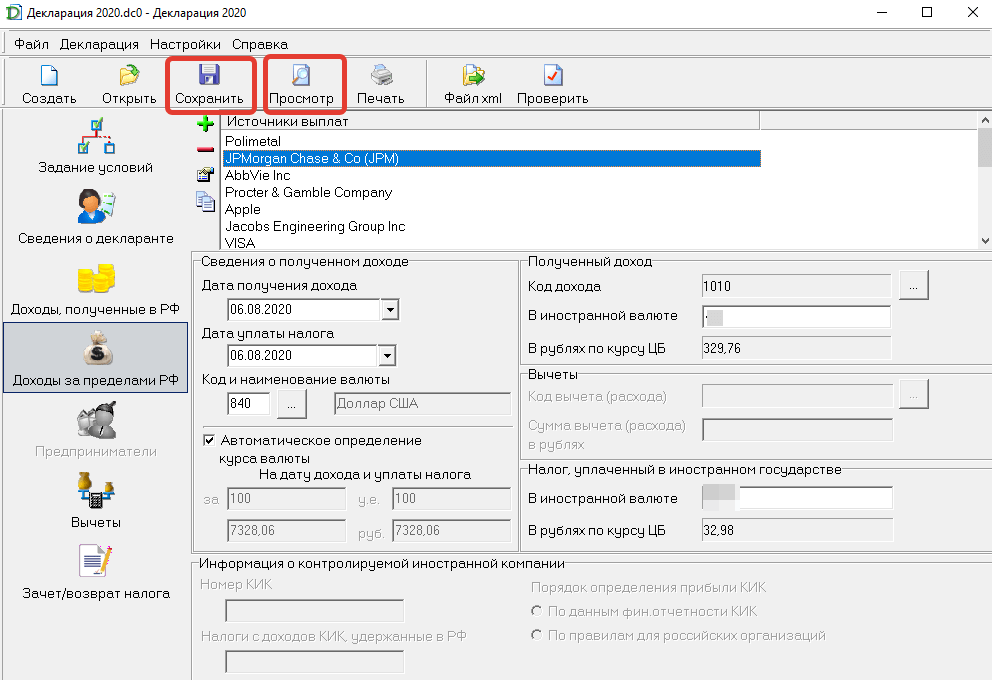
Task: Click the Код дохода field showing 1010
Action: [x=797, y=287]
